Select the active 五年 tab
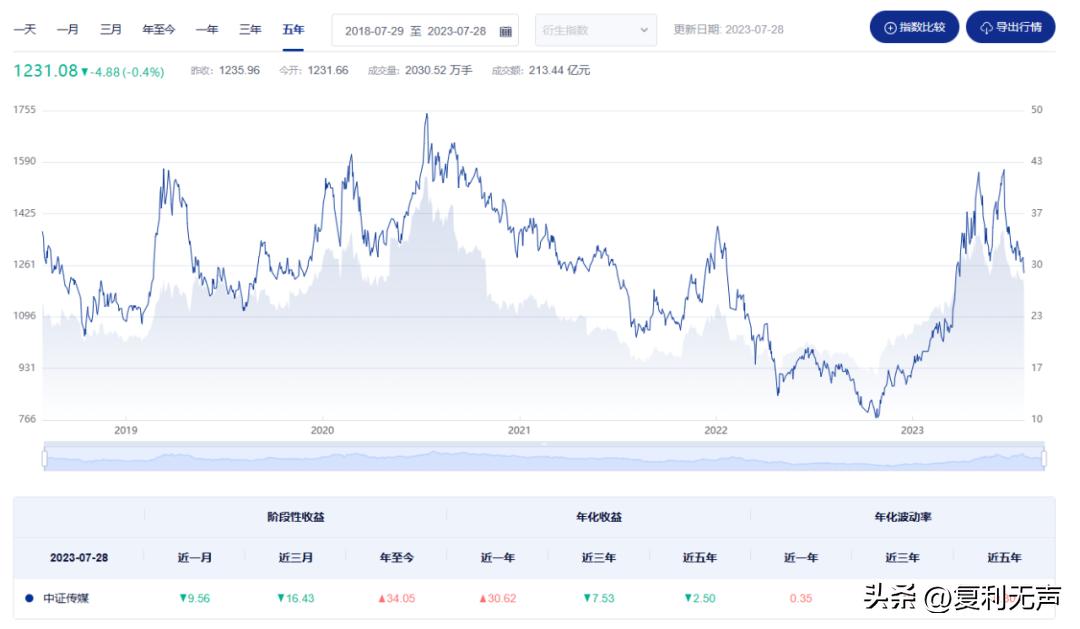Viewport: 1080px width, 629px height. click(x=293, y=30)
